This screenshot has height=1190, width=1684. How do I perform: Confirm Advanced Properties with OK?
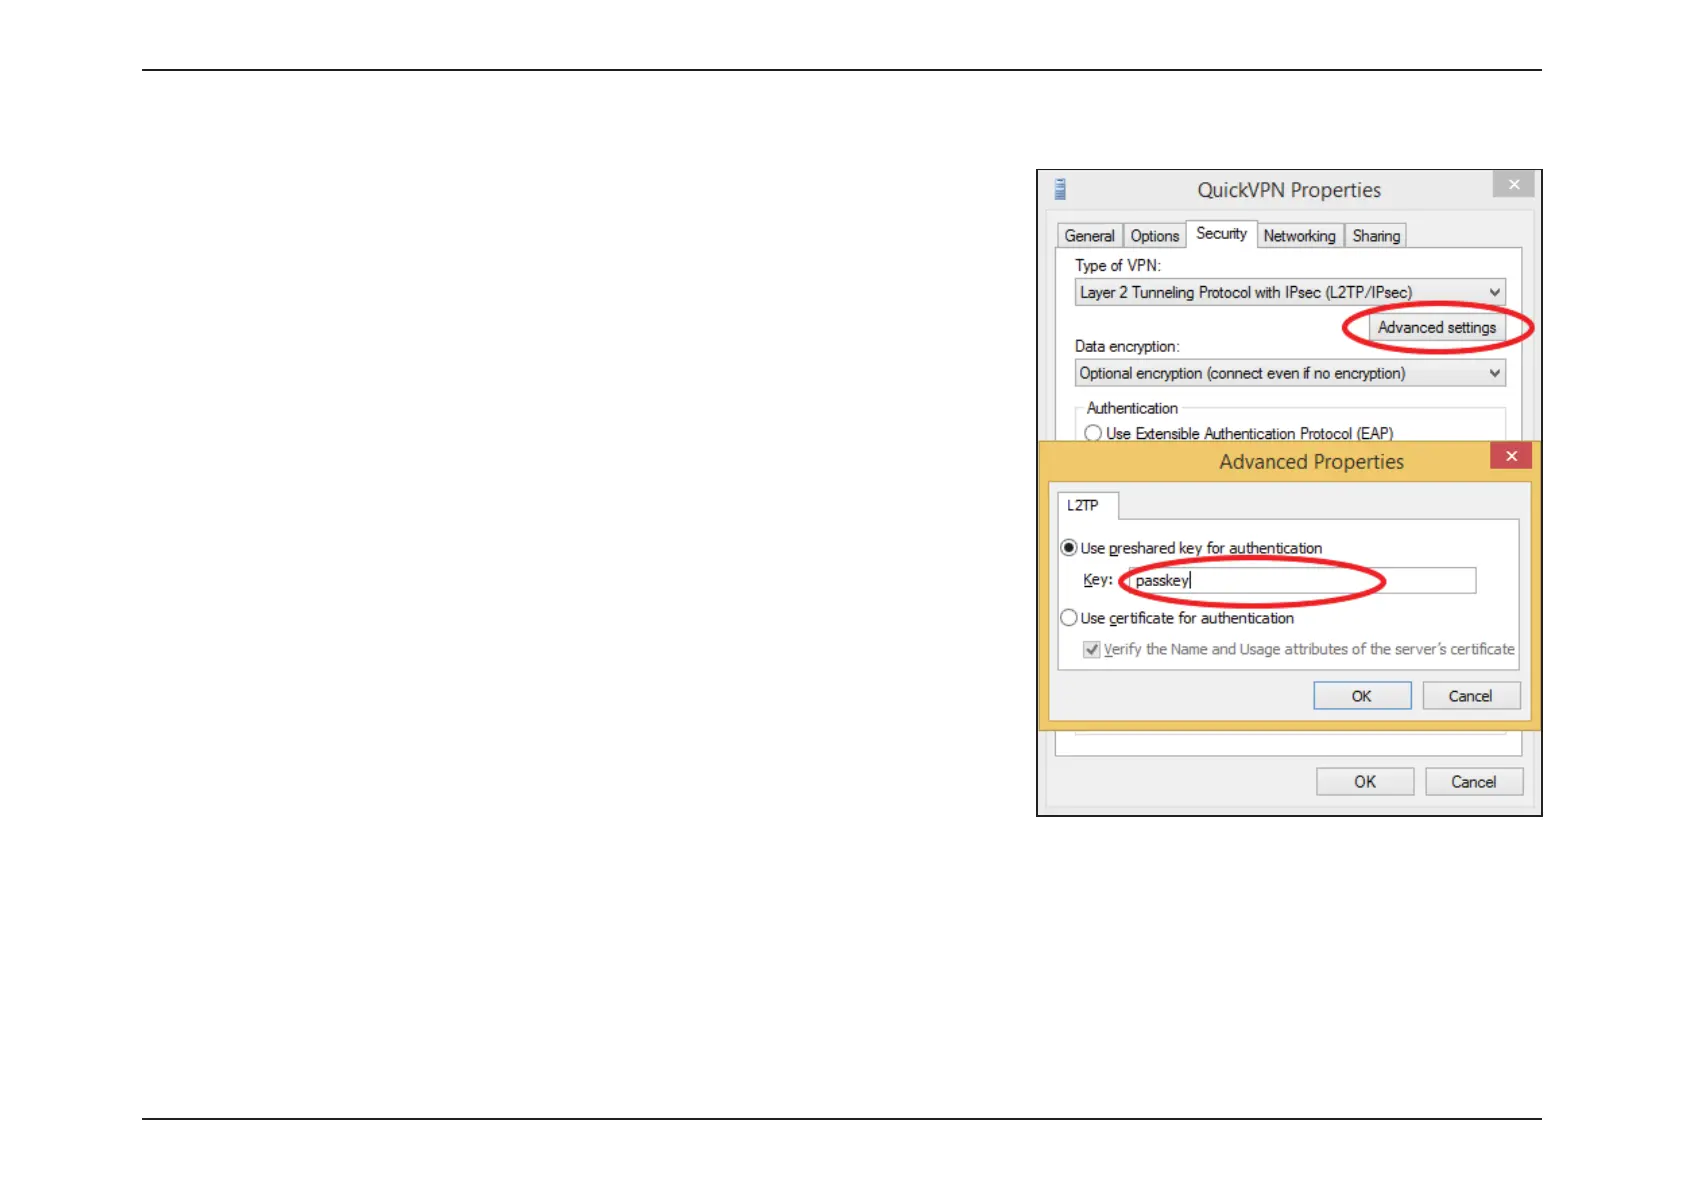tap(1362, 696)
